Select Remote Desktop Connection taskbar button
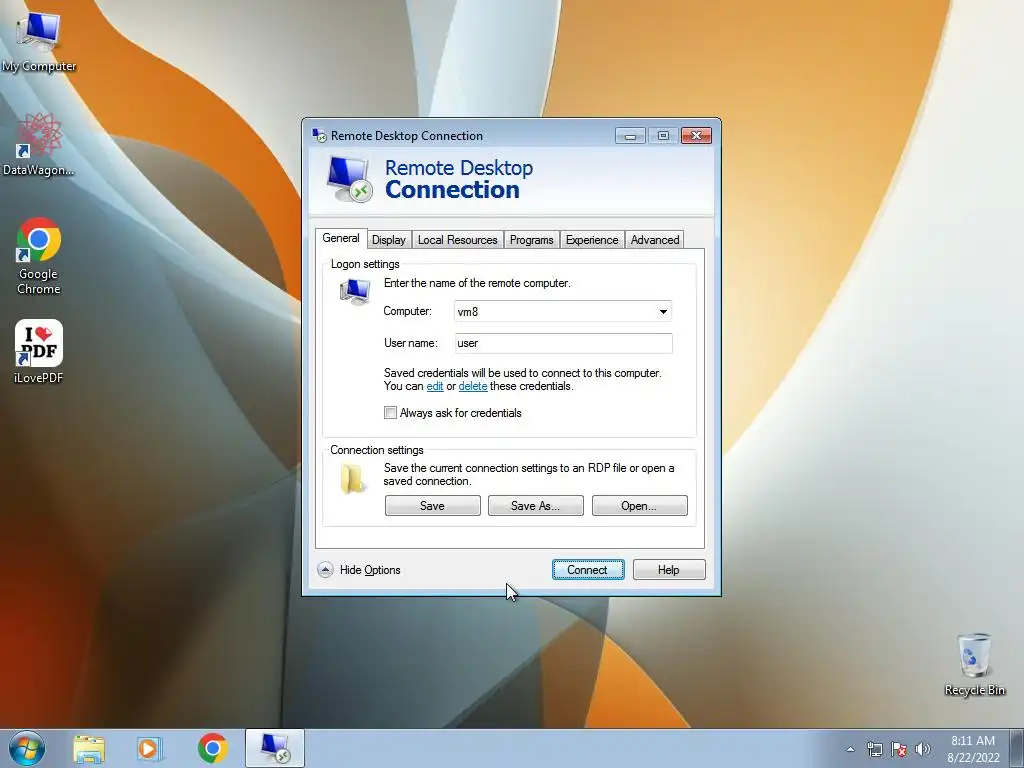Image resolution: width=1024 pixels, height=768 pixels. pyautogui.click(x=275, y=748)
